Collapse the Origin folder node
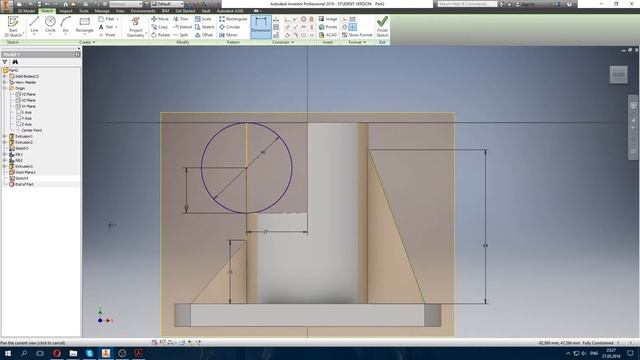This screenshot has width=640, height=360. (4, 88)
